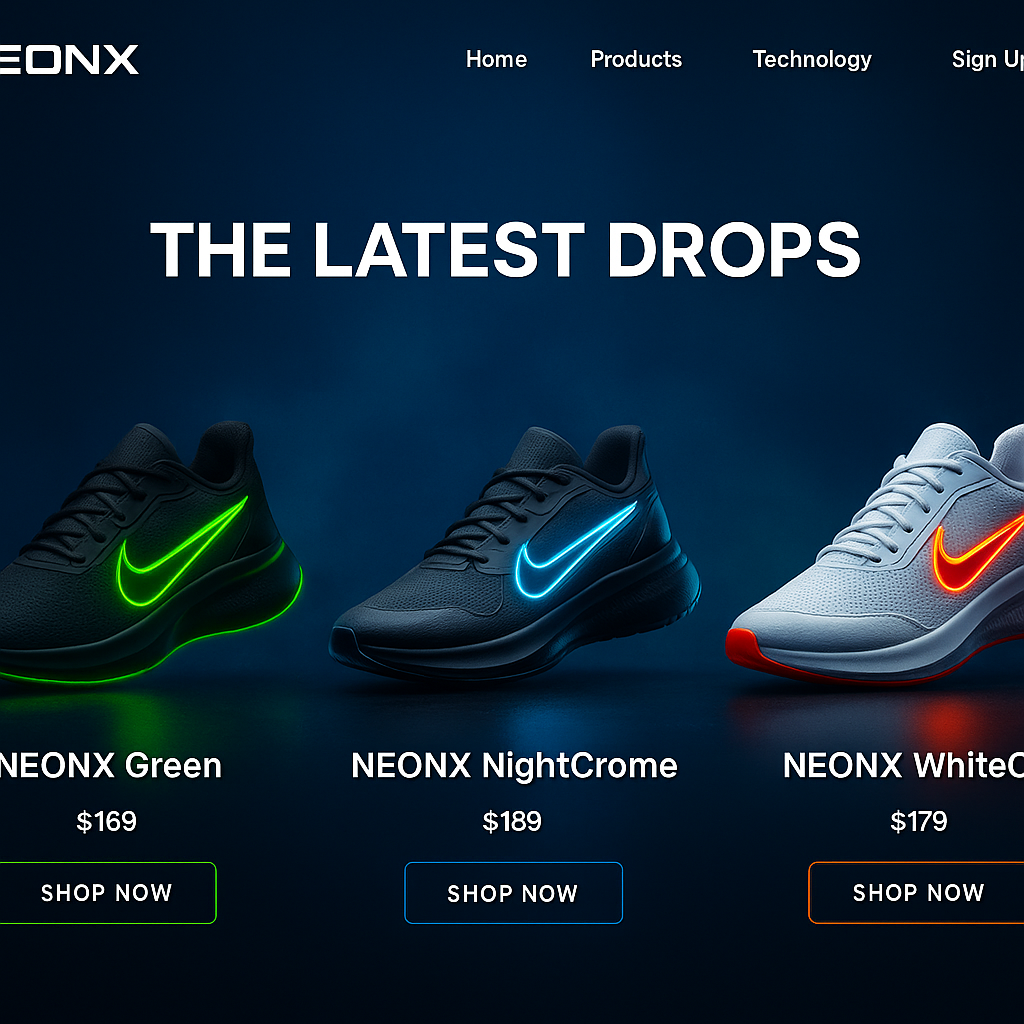Open the NEONX Green product title
1024x1024 pixels.
(110, 765)
